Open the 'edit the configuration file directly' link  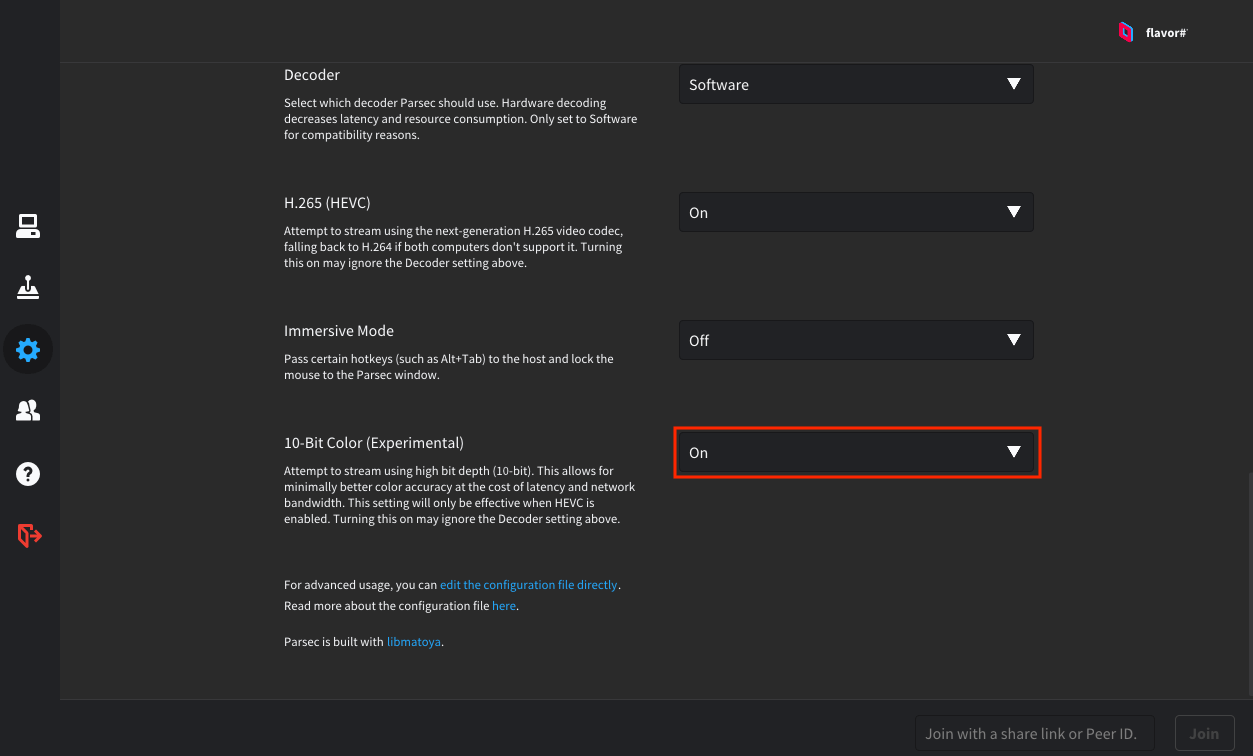[528, 585]
